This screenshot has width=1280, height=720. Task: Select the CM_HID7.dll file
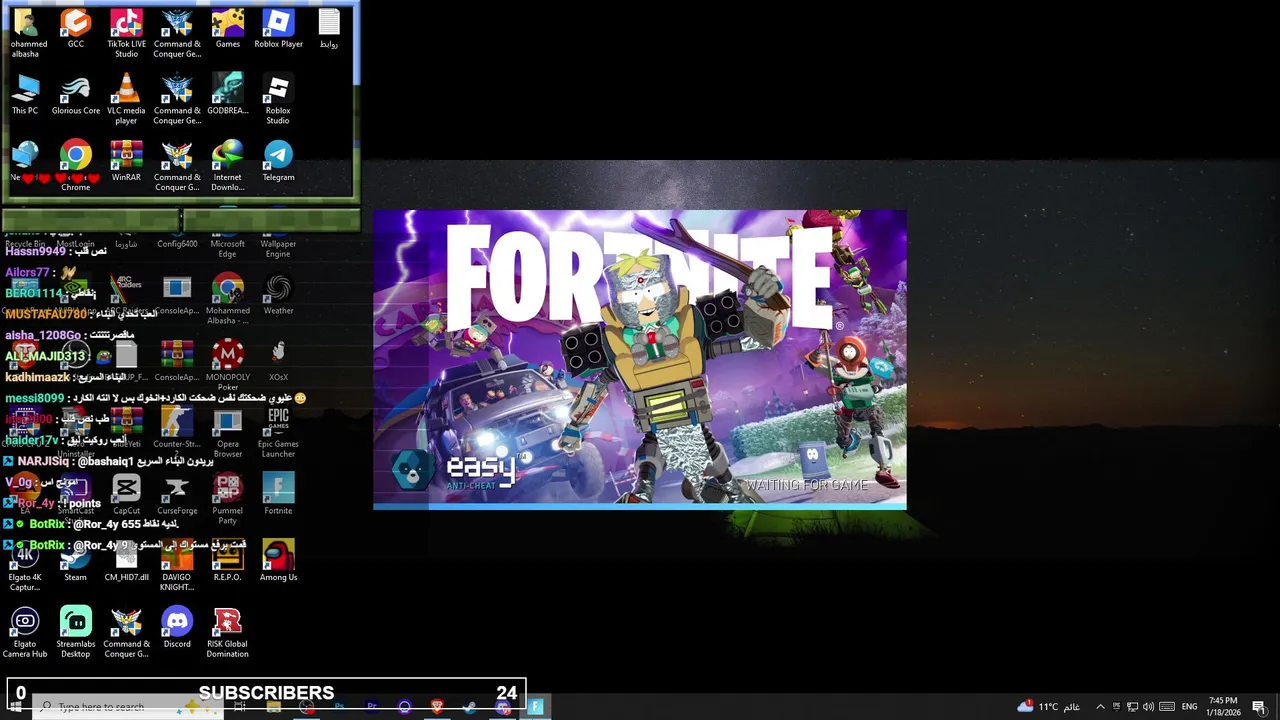point(126,562)
